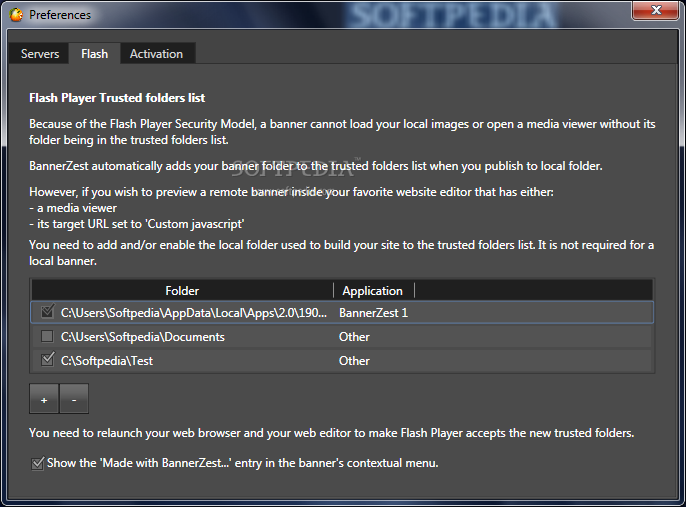
Task: Enable the C:\Users\Softpedia\Documents folder checkbox
Action: pyautogui.click(x=47, y=336)
